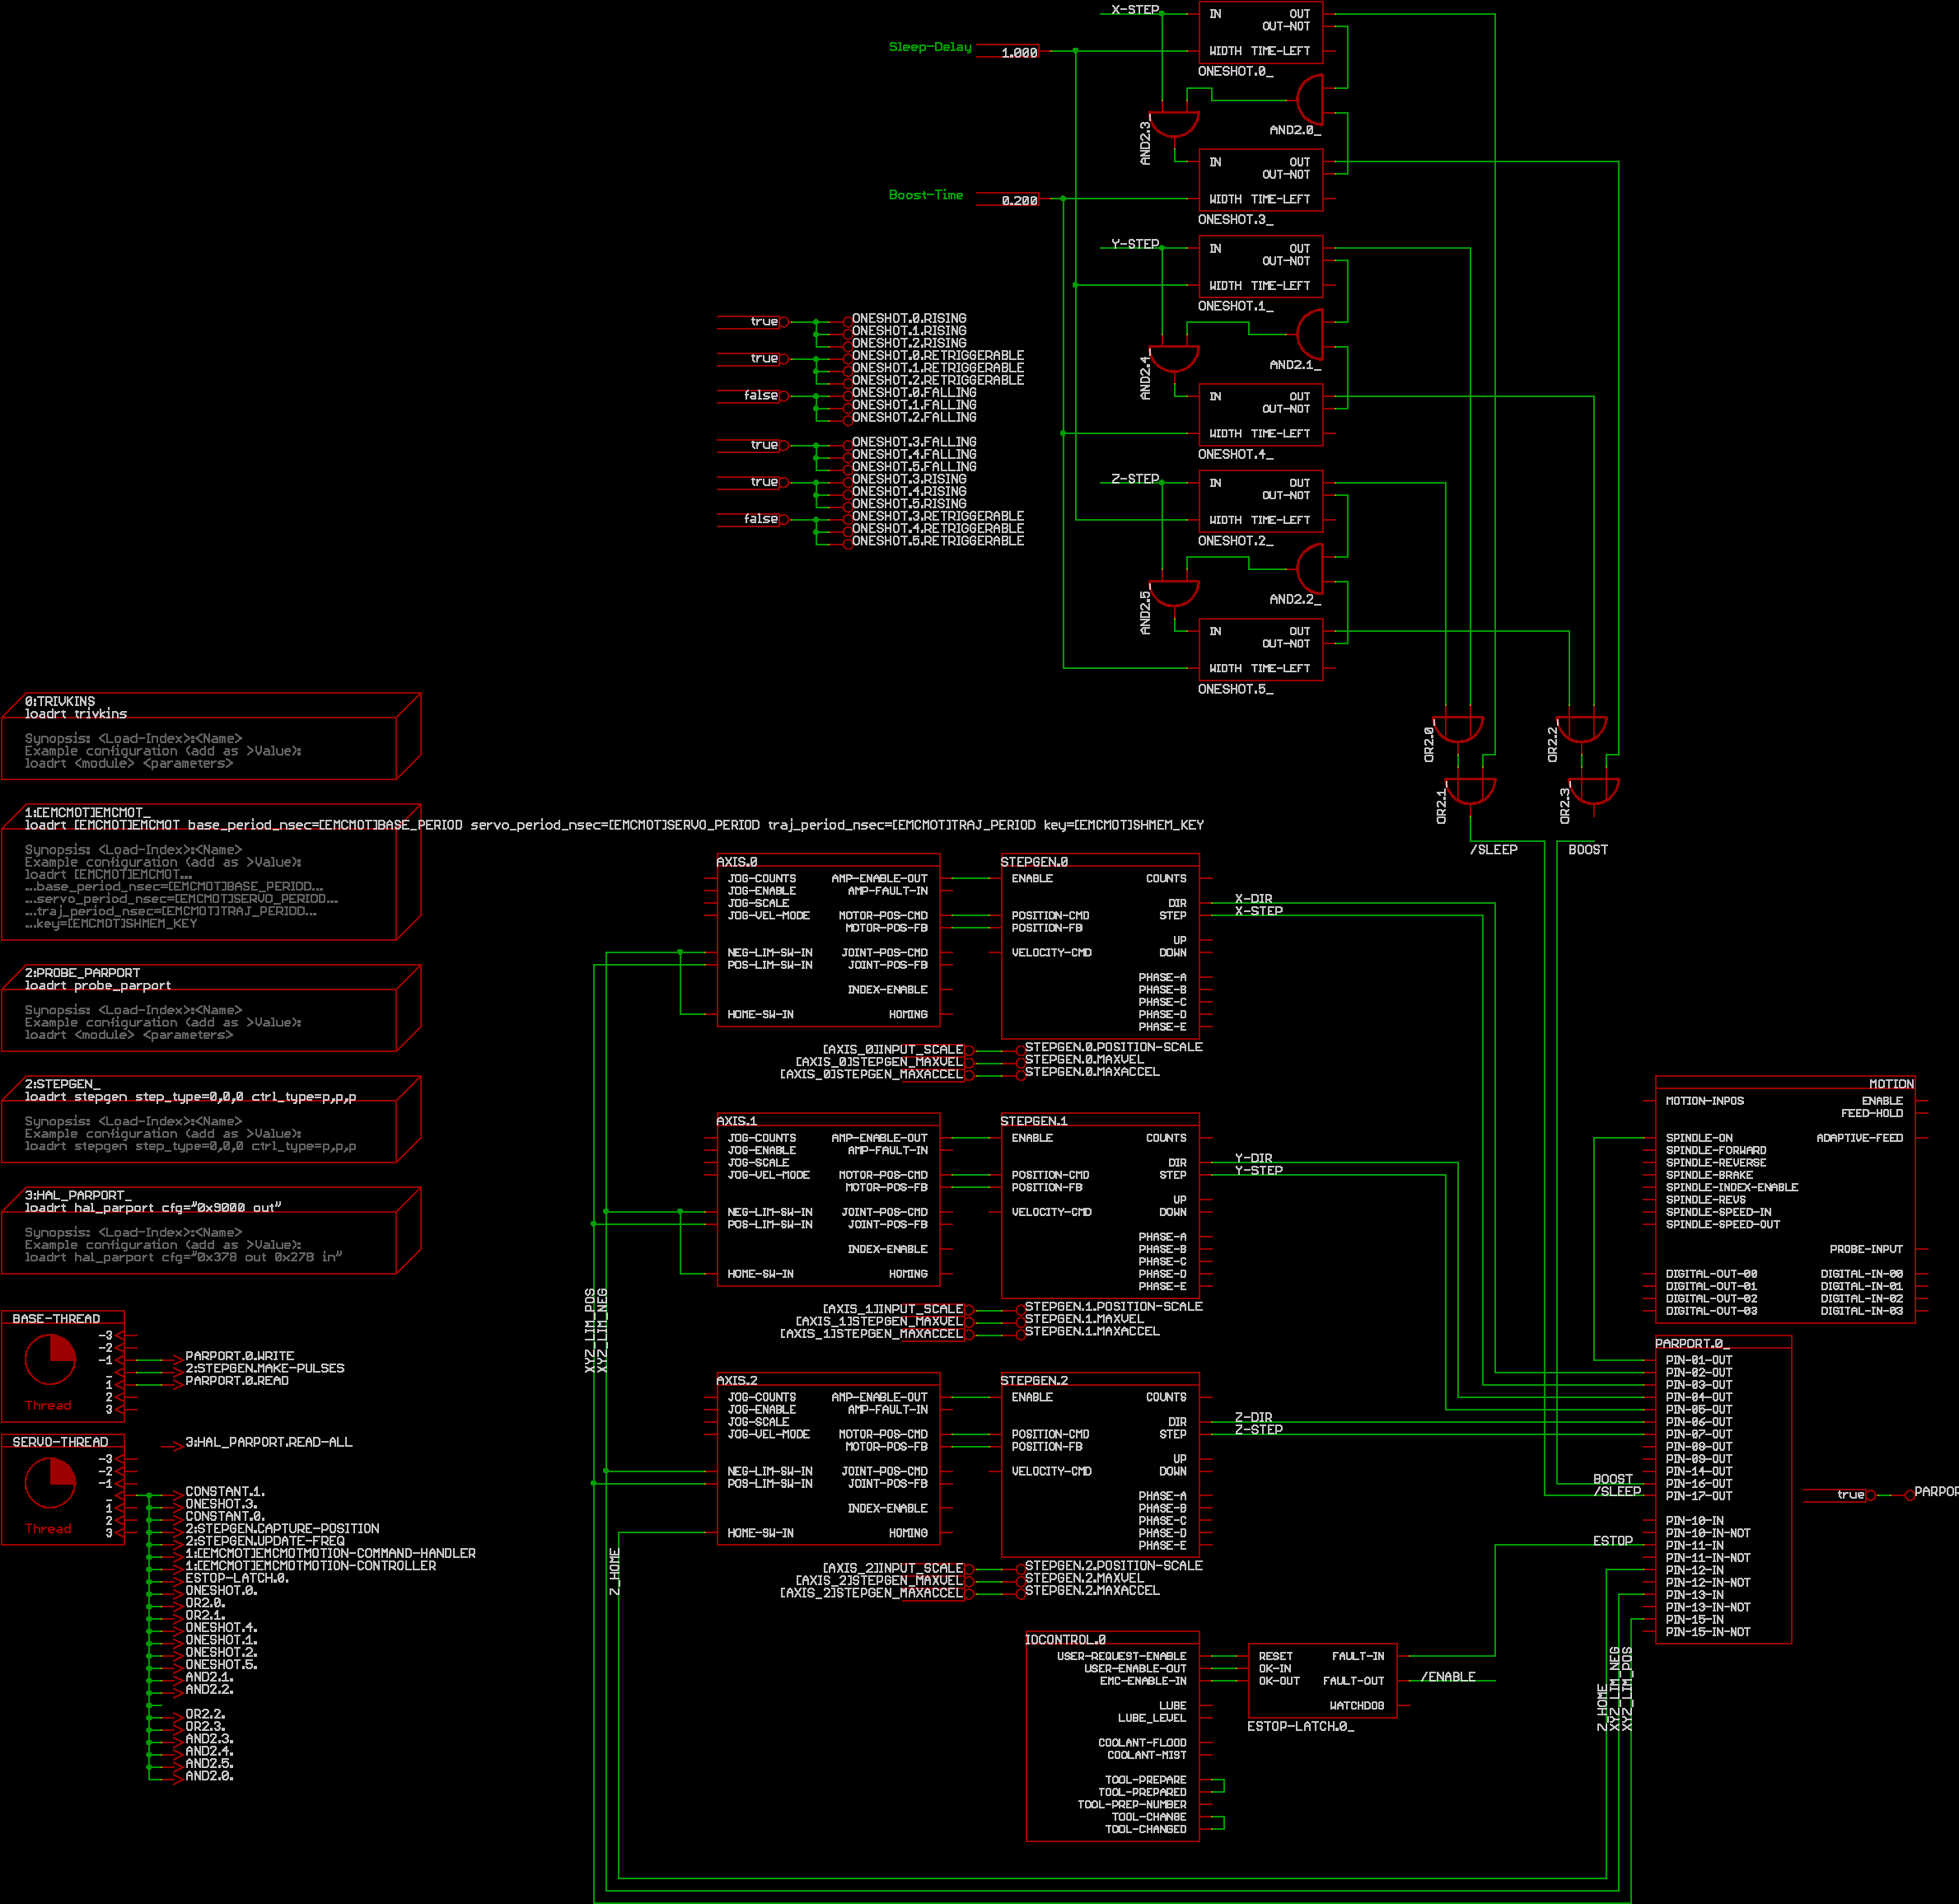The image size is (1959, 1904).
Task: Select the OR2.3 gate near BOOST
Action: 1594,790
